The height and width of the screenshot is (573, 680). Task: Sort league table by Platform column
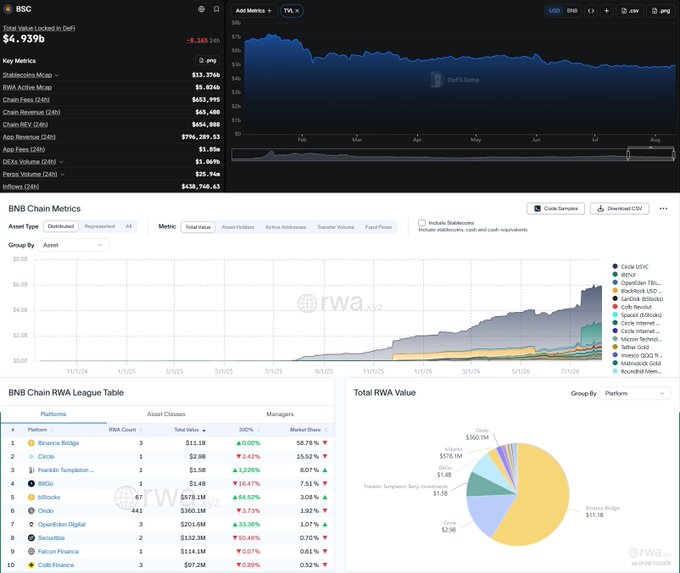pyautogui.click(x=40, y=430)
